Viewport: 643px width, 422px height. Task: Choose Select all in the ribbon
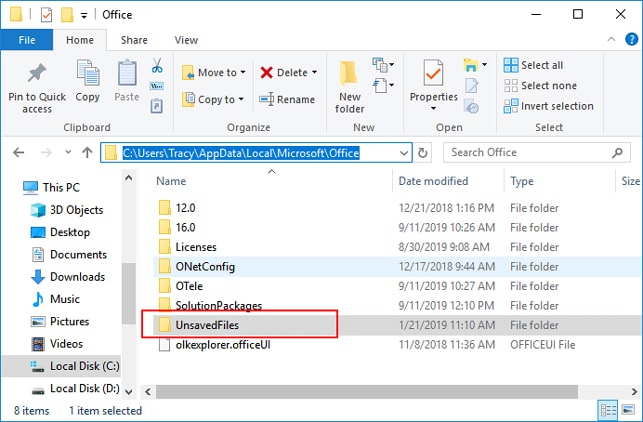click(x=533, y=65)
